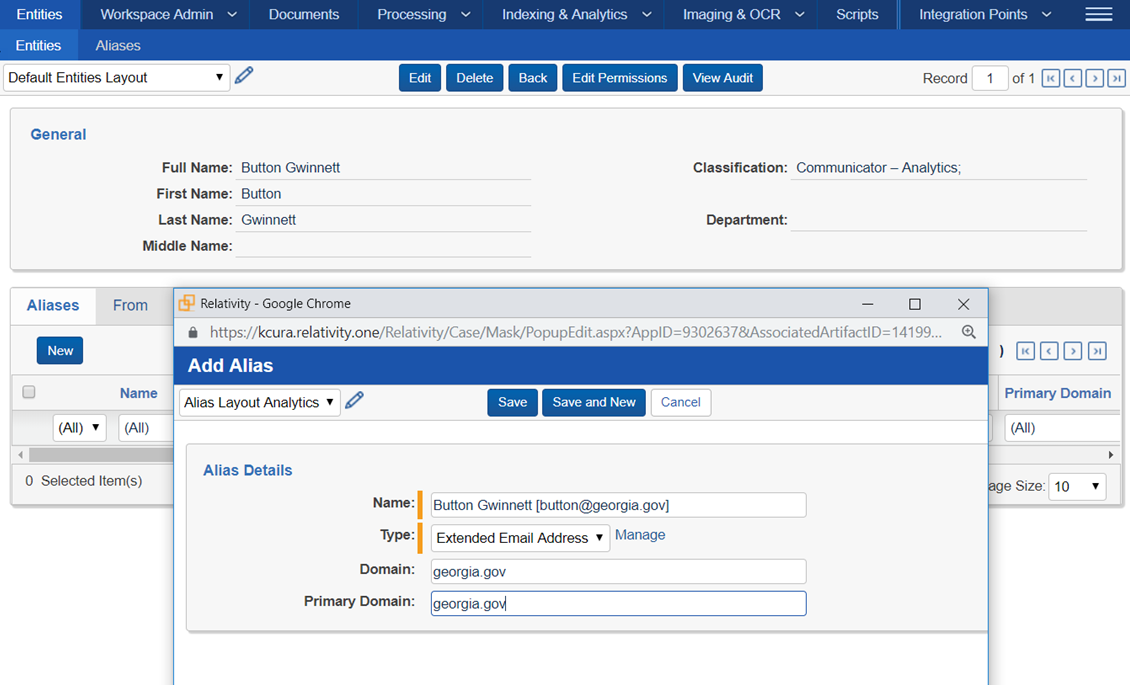Go to previous page of the Aliases list
1130x685 pixels.
click(1049, 351)
